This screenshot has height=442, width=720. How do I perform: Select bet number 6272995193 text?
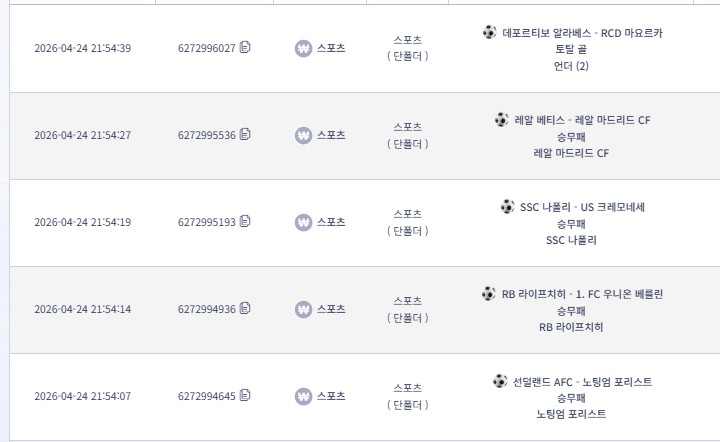click(x=207, y=222)
